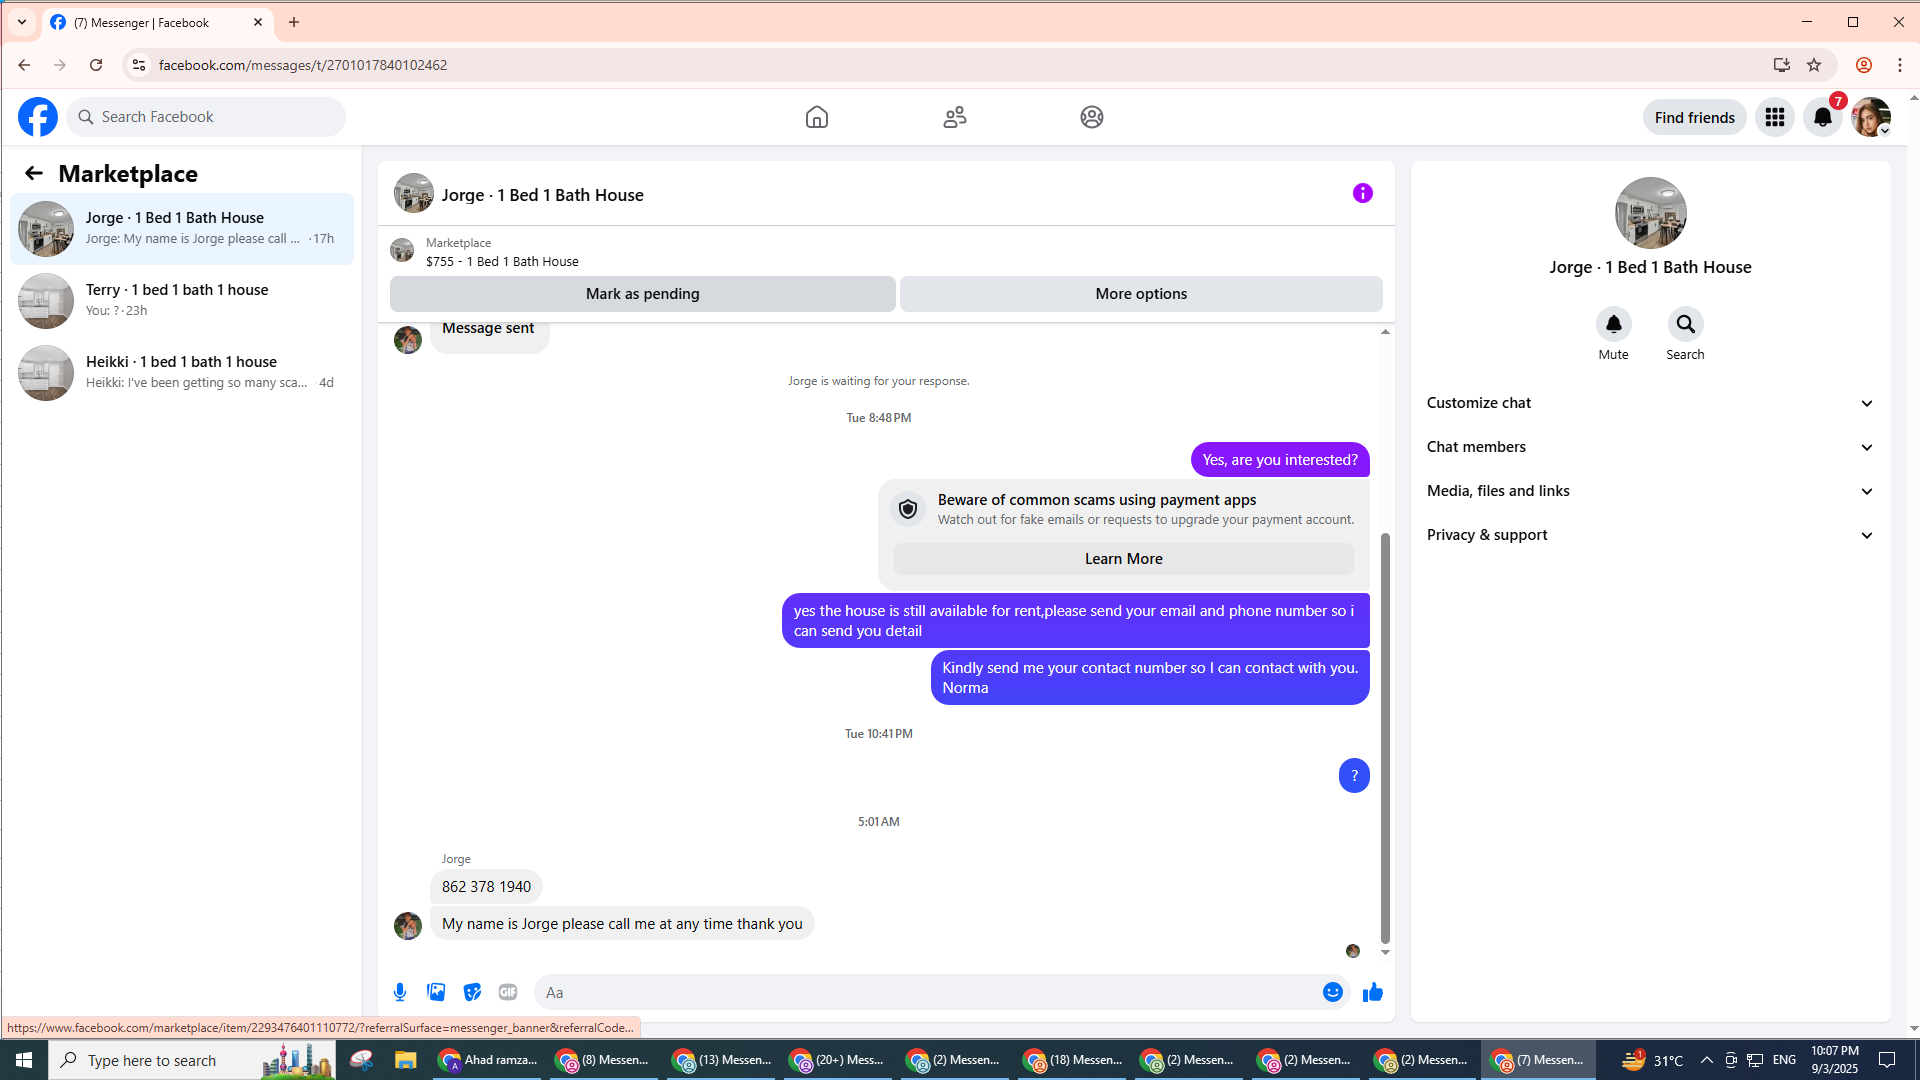1920x1080 pixels.
Task: Open the tab search dropdown arrow
Action: pos(22,22)
